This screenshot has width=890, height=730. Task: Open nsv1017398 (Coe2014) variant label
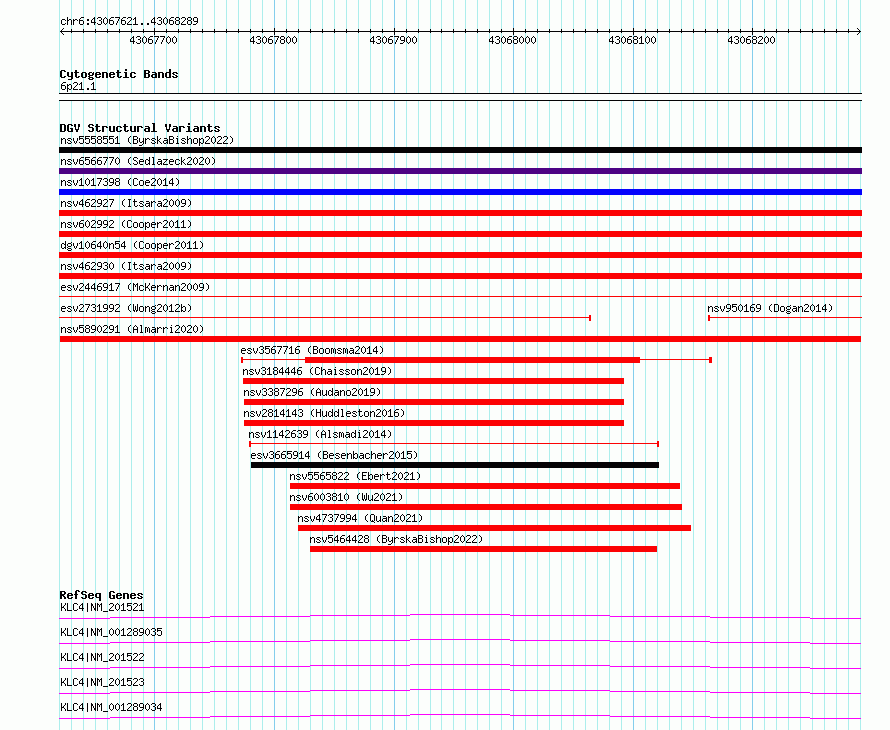(x=120, y=182)
